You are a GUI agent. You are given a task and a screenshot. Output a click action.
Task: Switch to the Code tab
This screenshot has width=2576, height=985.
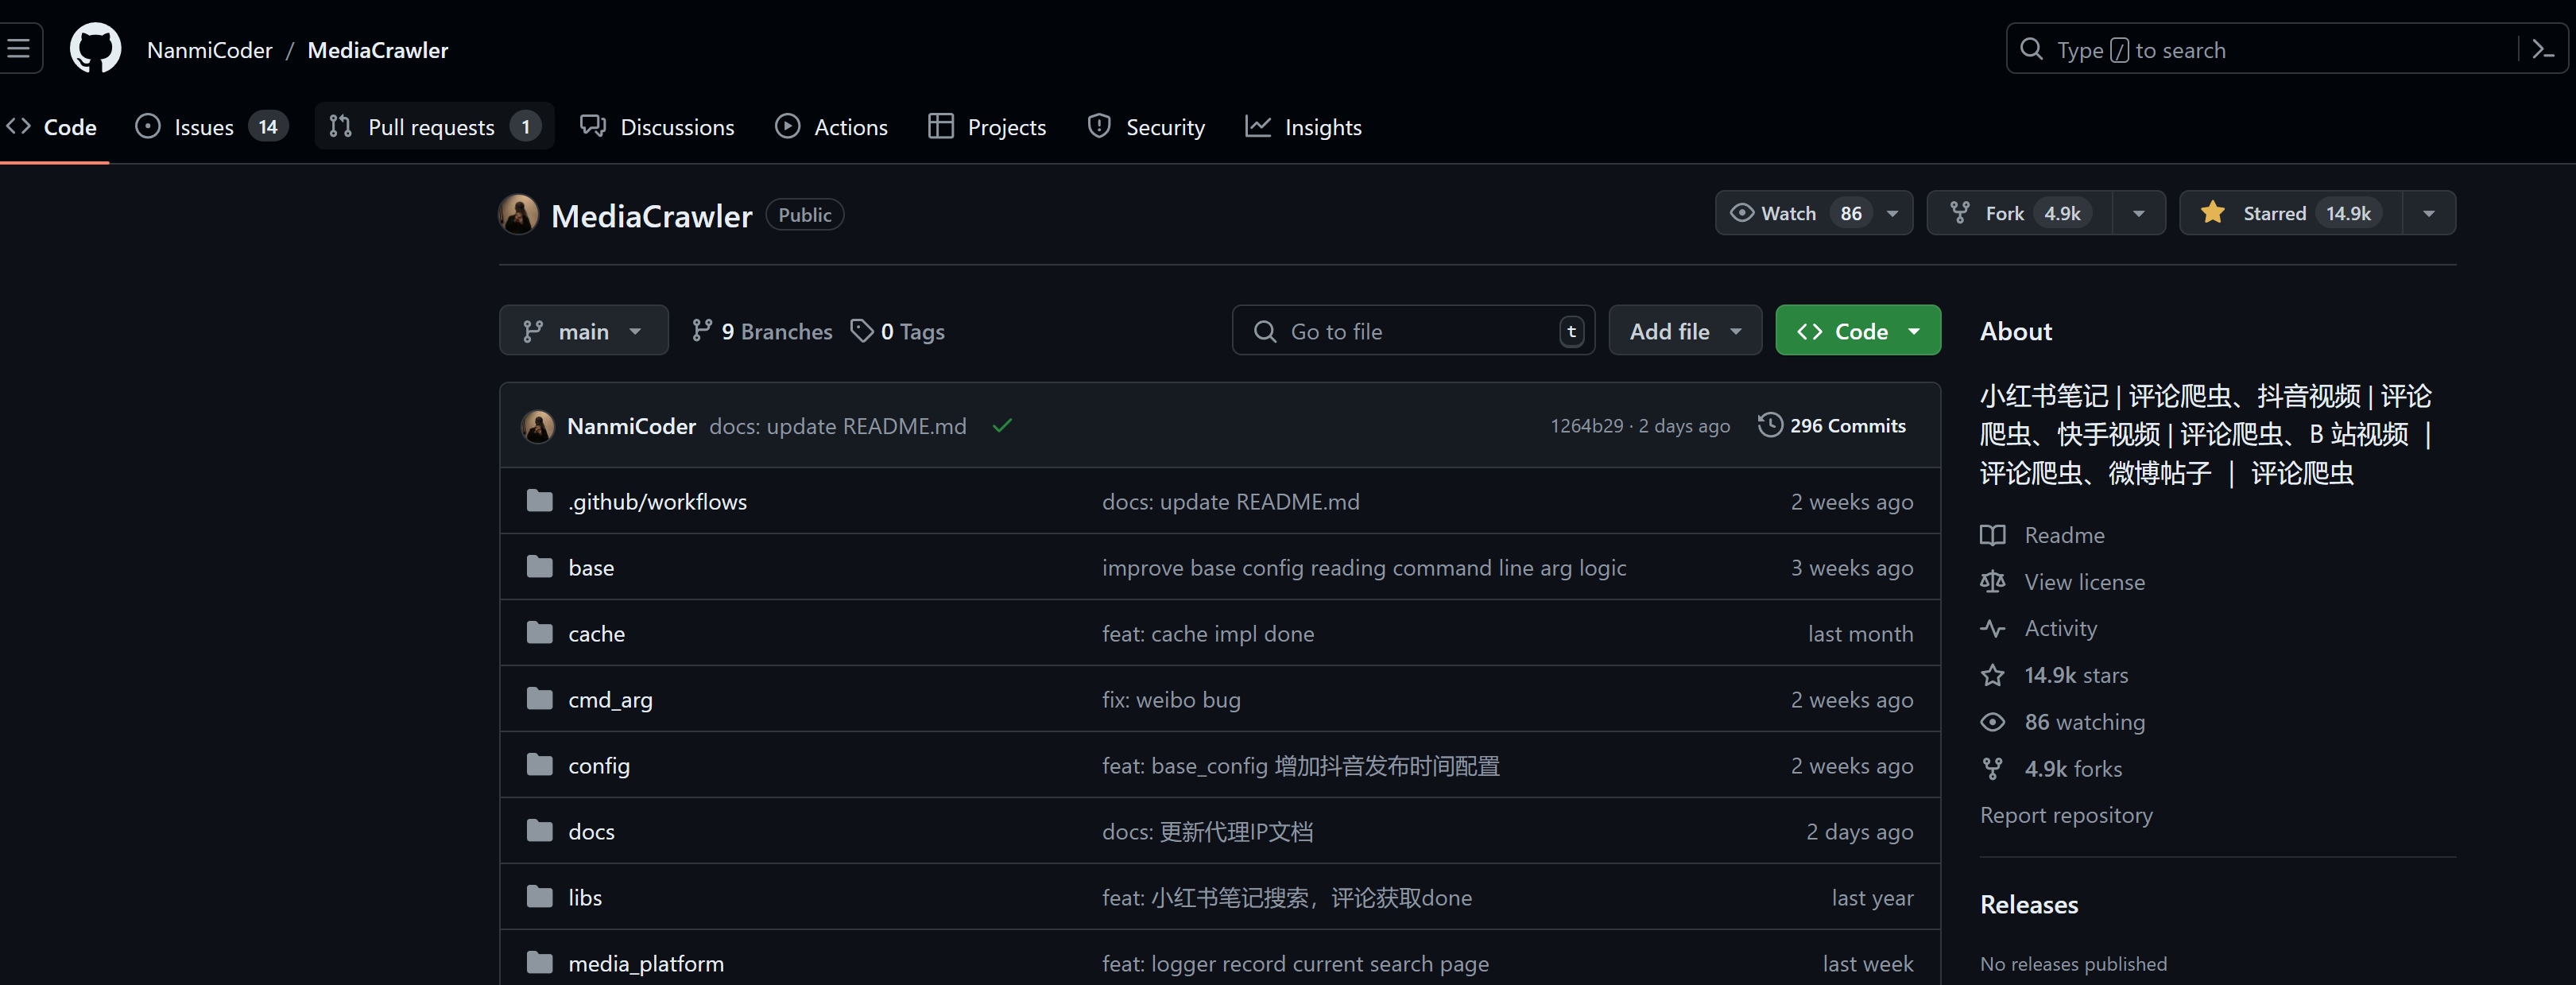point(52,127)
